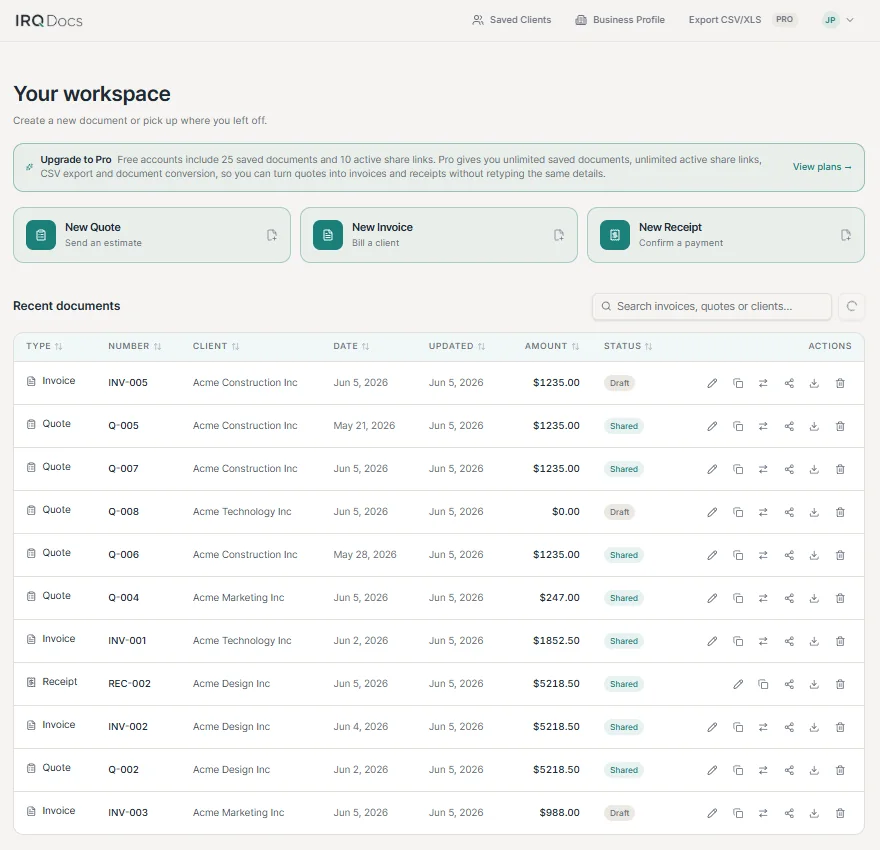Delete invoice INV-002
The height and width of the screenshot is (850, 880).
point(840,727)
